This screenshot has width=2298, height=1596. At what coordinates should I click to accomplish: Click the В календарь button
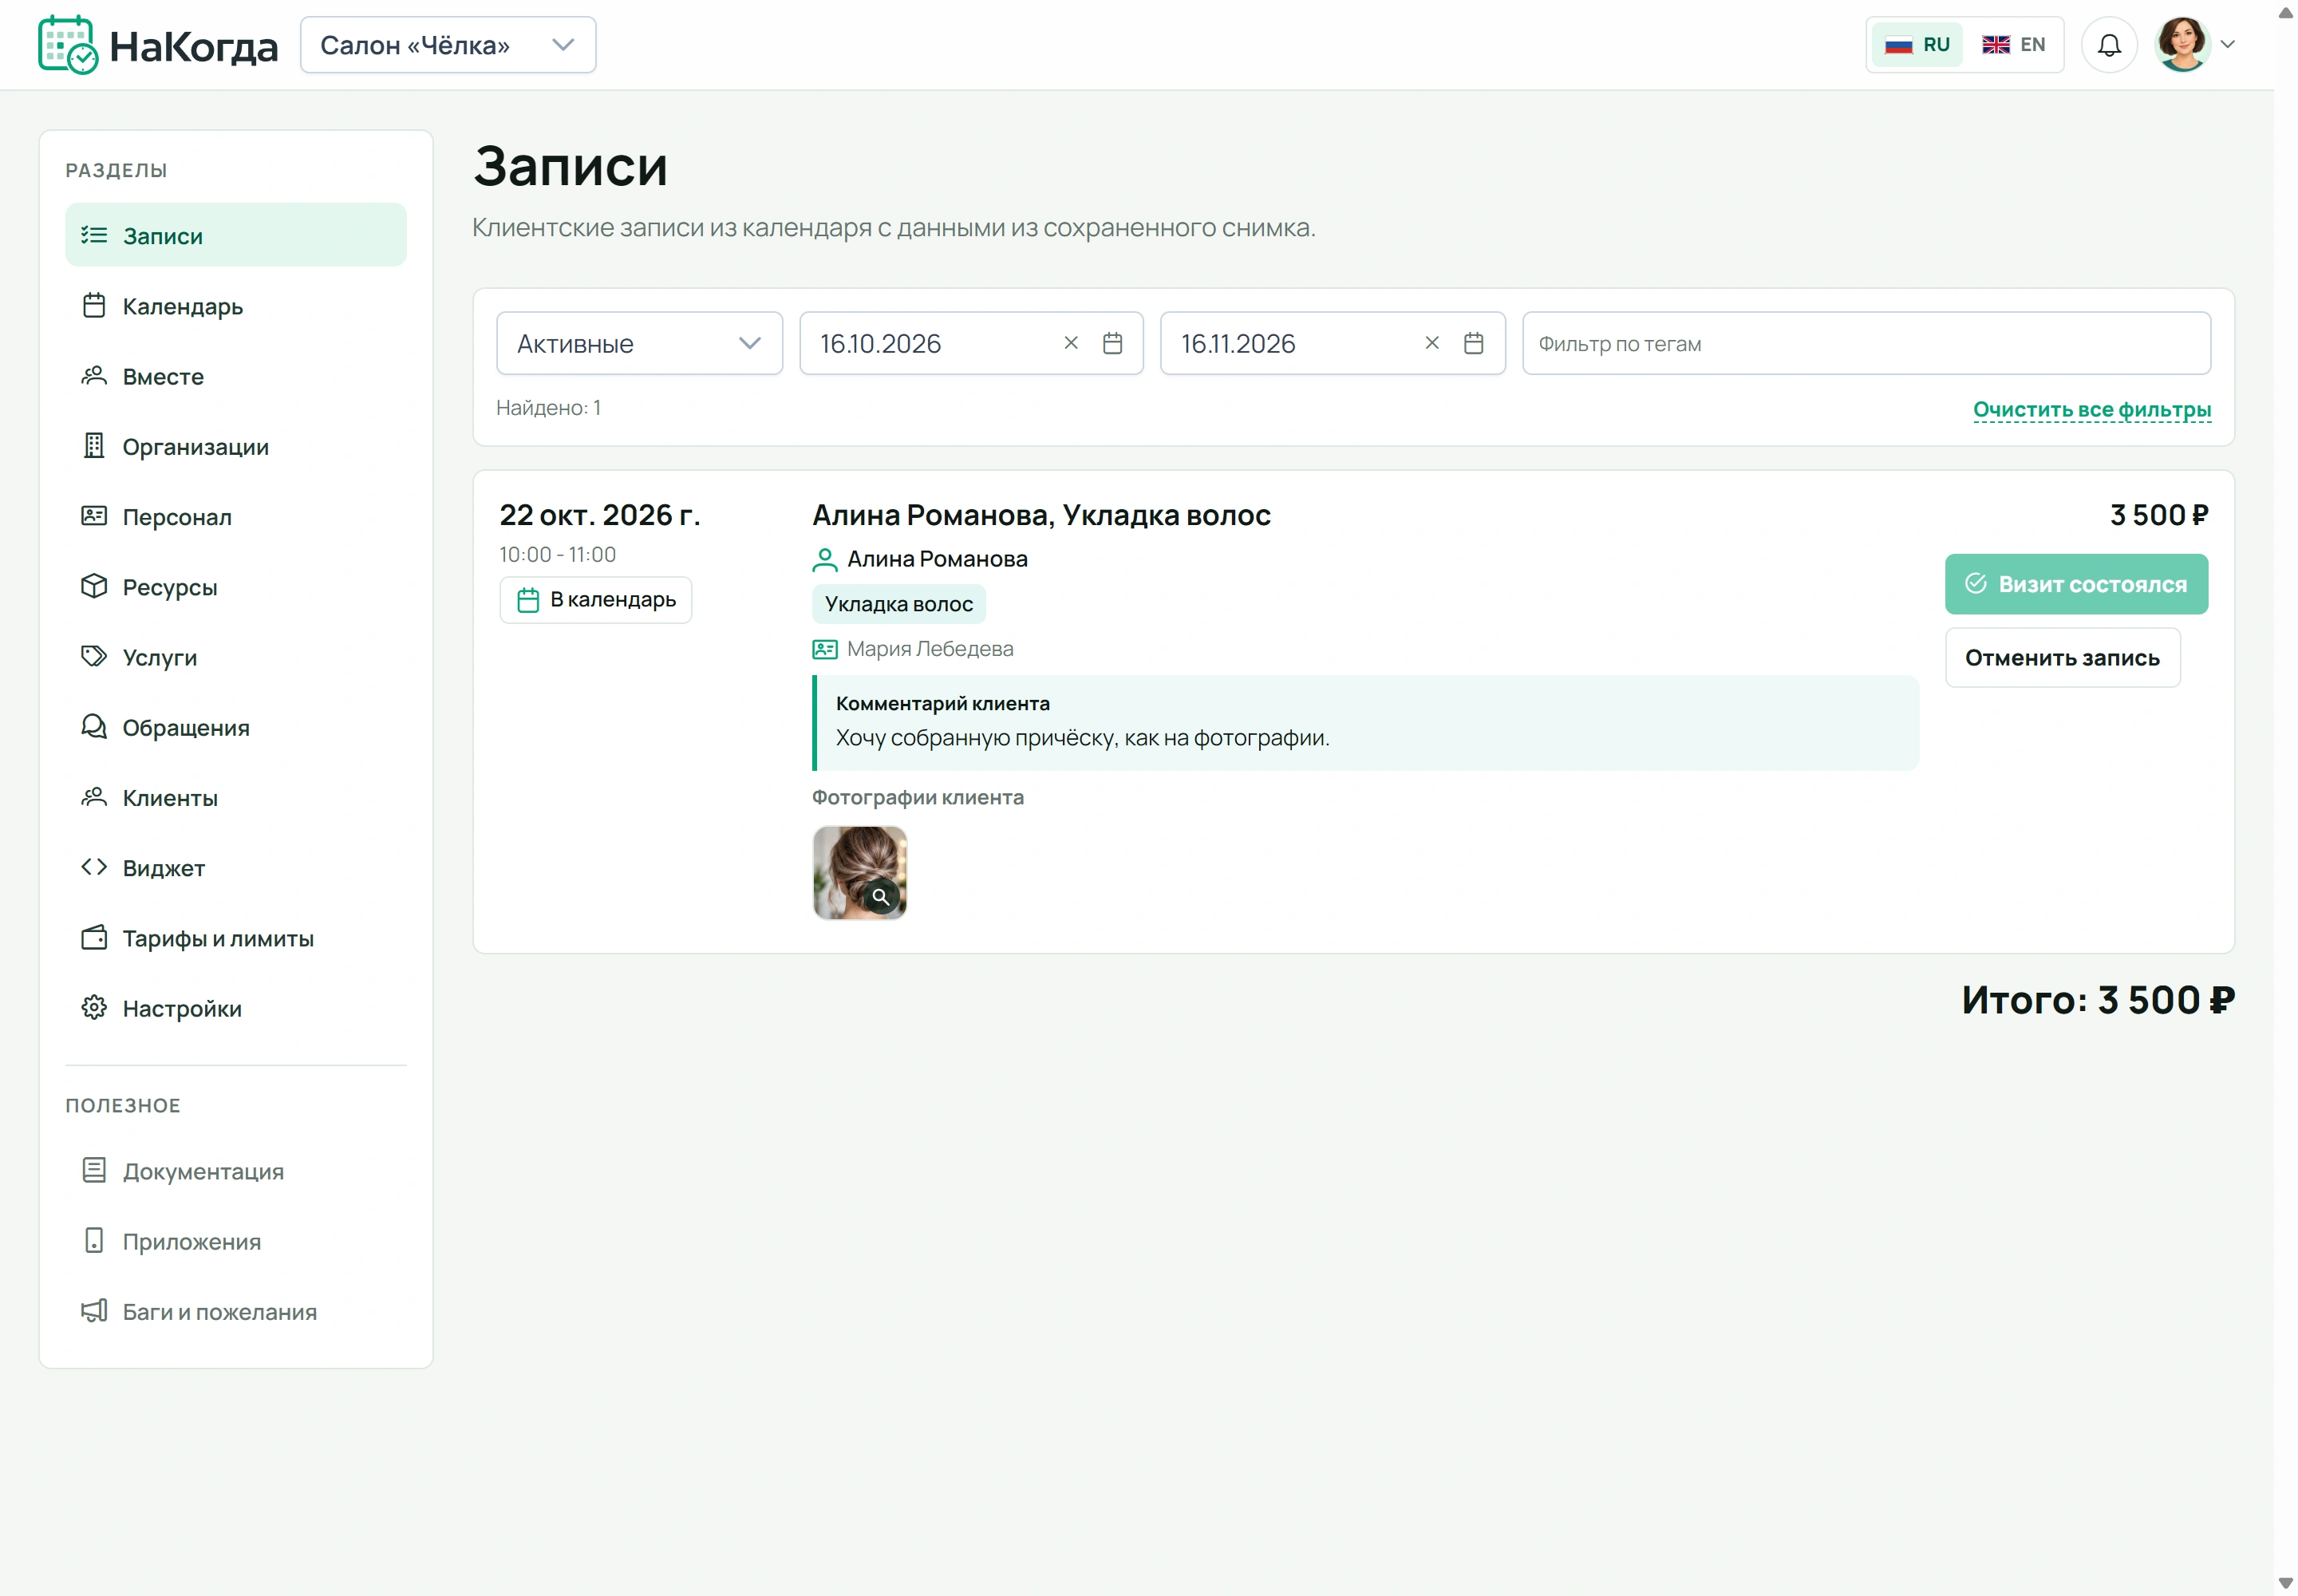[596, 600]
